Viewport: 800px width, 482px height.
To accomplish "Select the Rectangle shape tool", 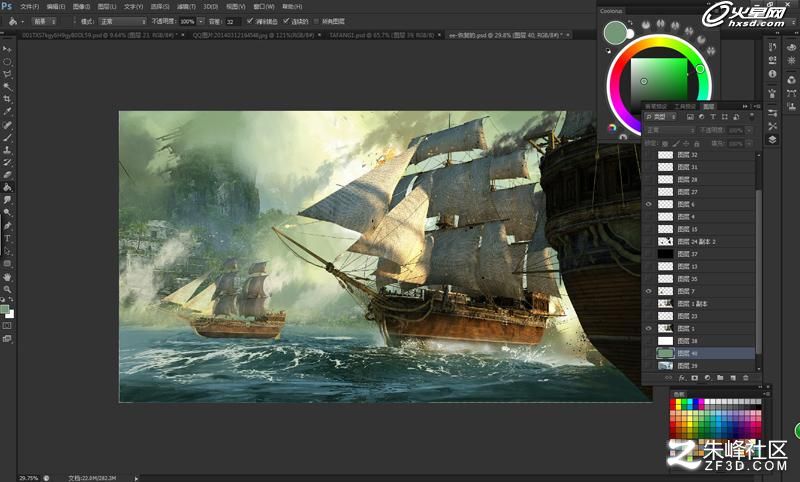I will click(x=7, y=264).
